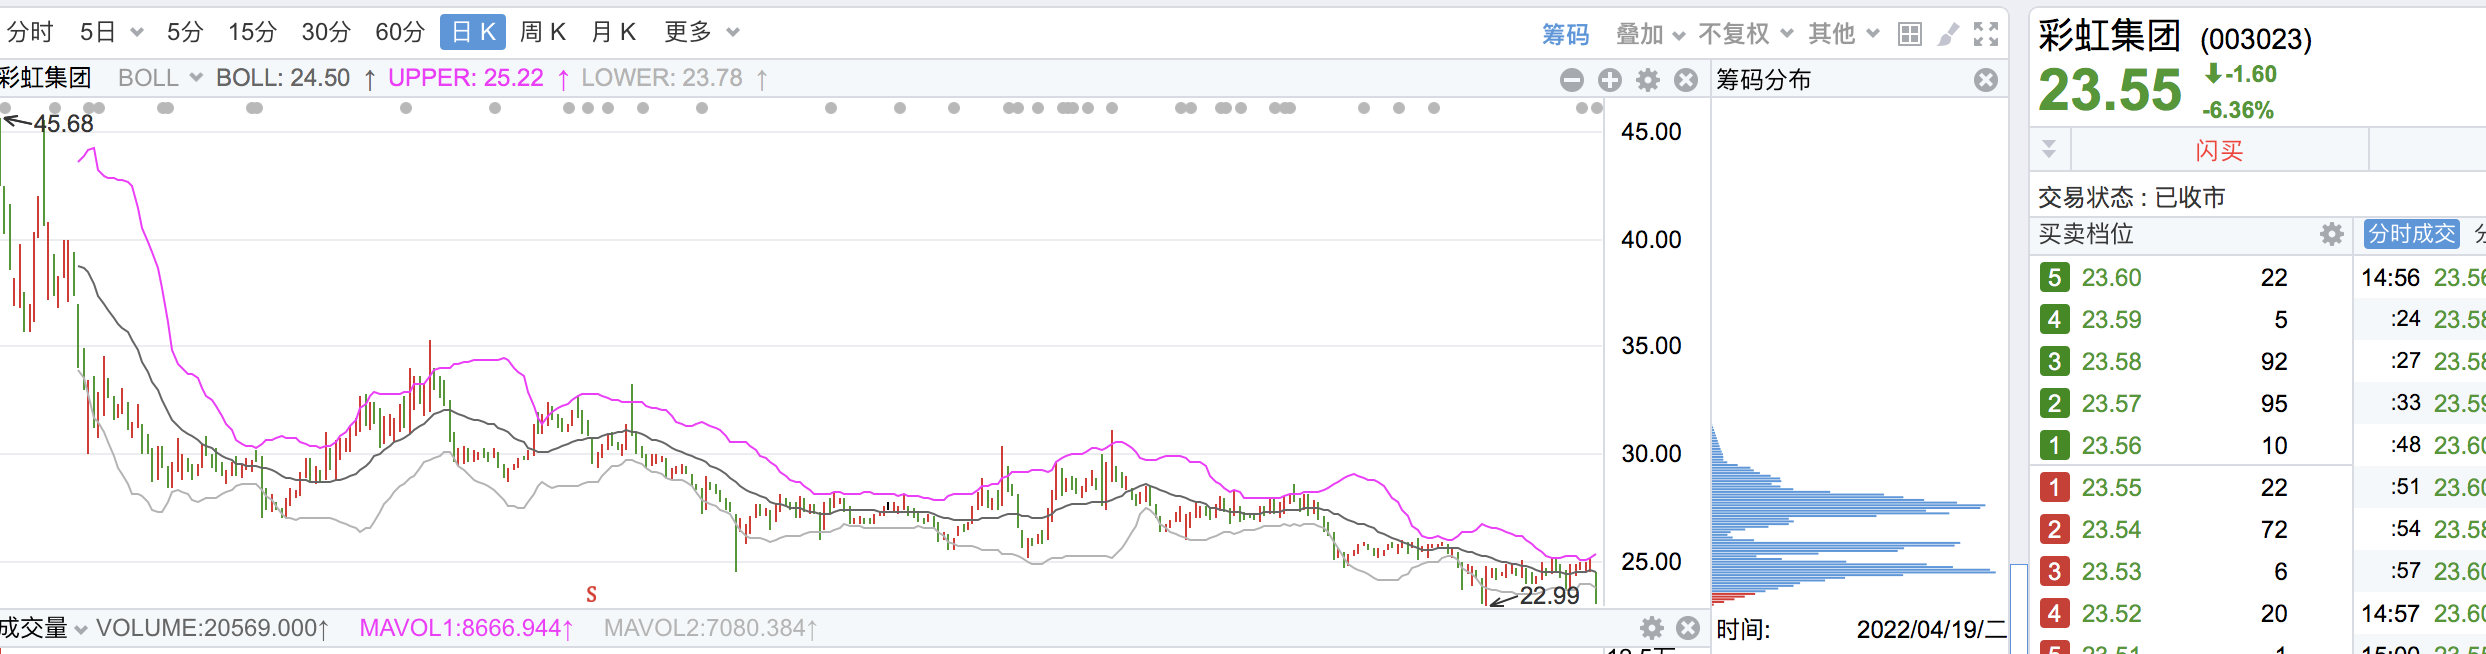Viewport: 2486px width, 654px height.
Task: Click the red S marker on the chart
Action: 591,595
